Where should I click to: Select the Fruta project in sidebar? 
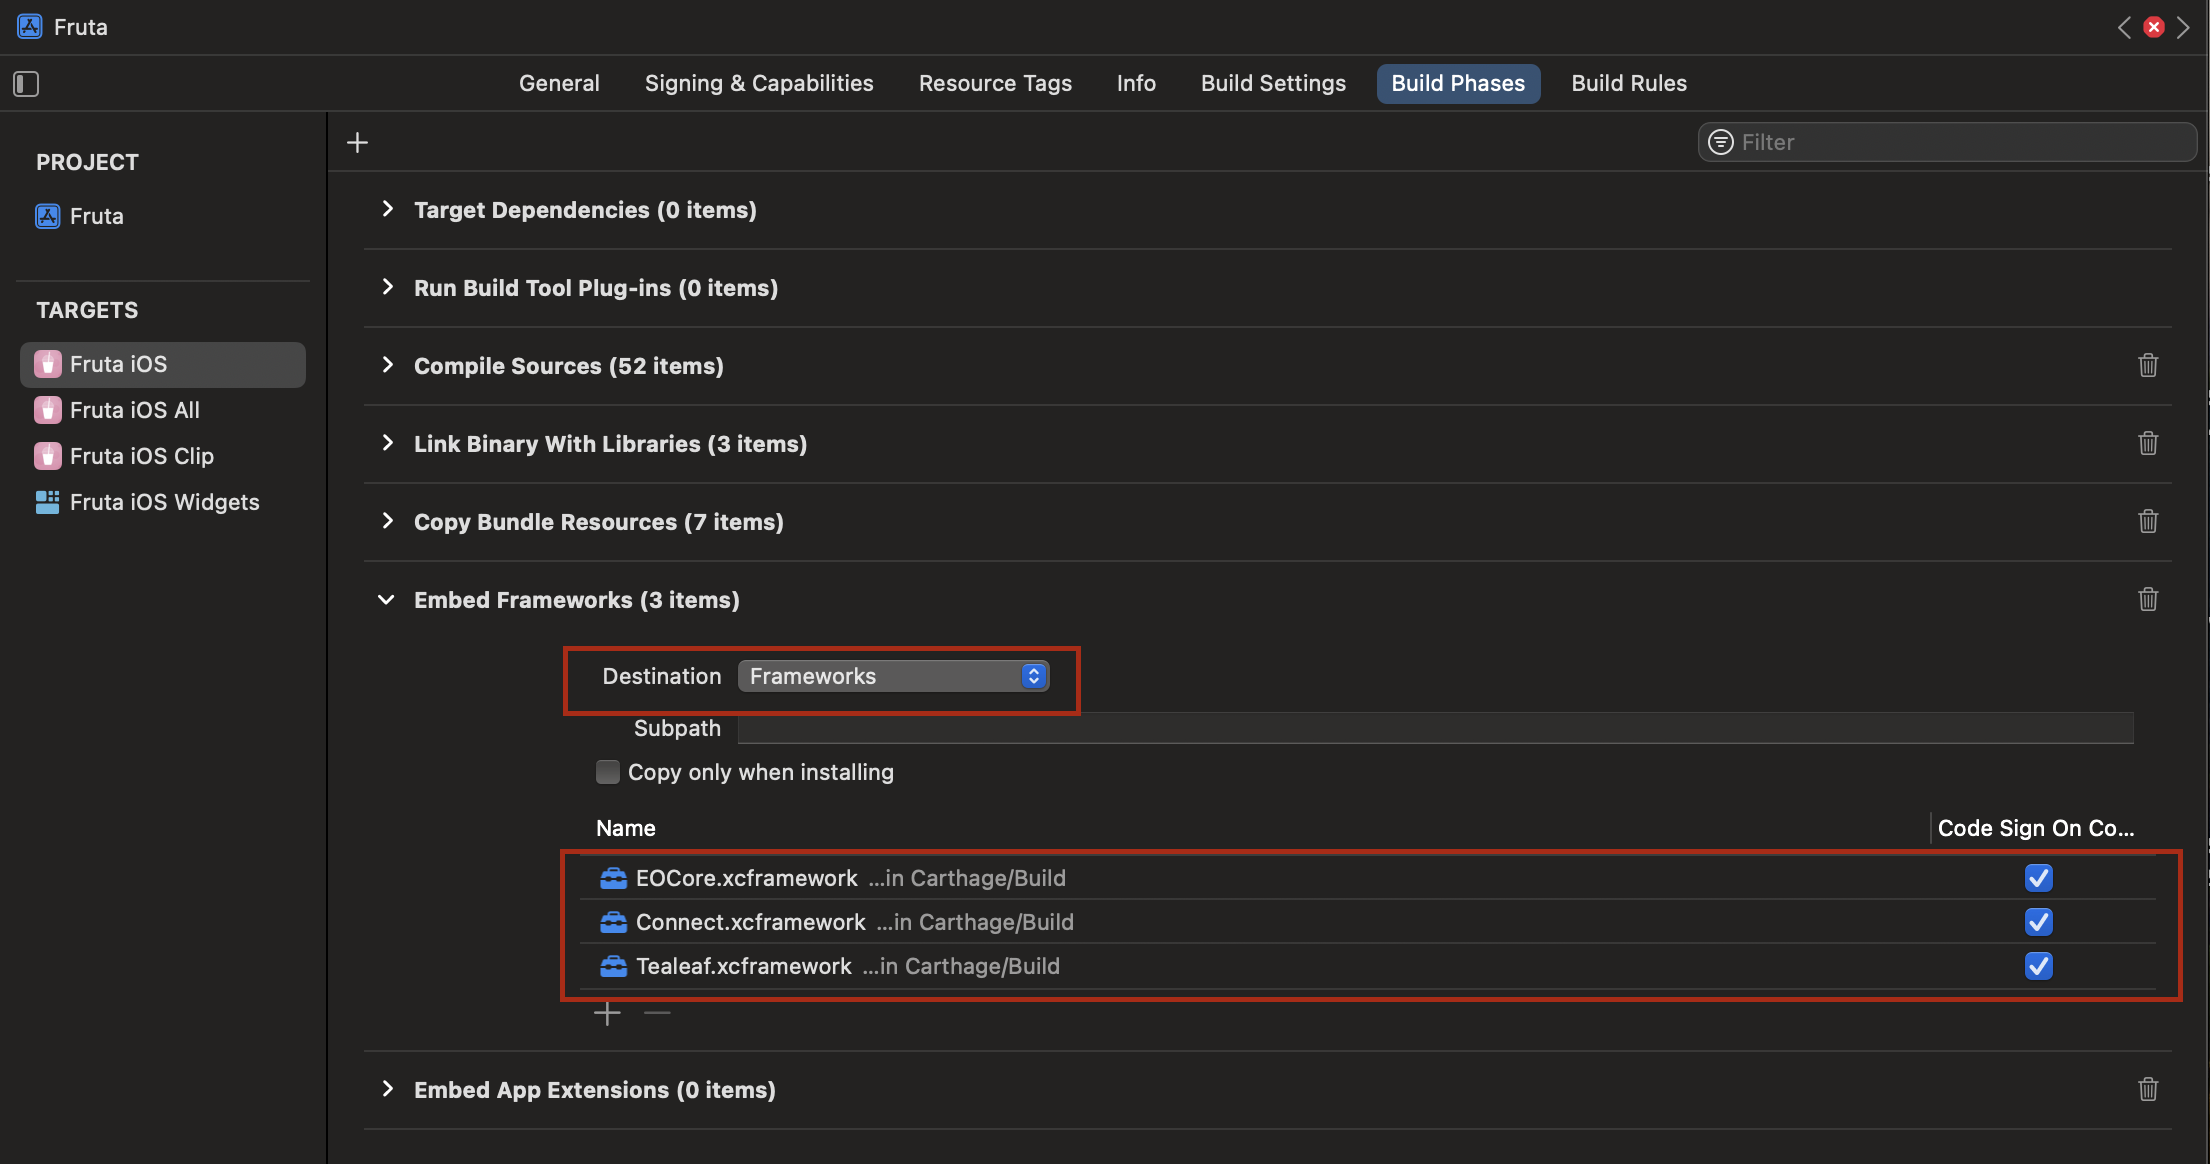(96, 216)
